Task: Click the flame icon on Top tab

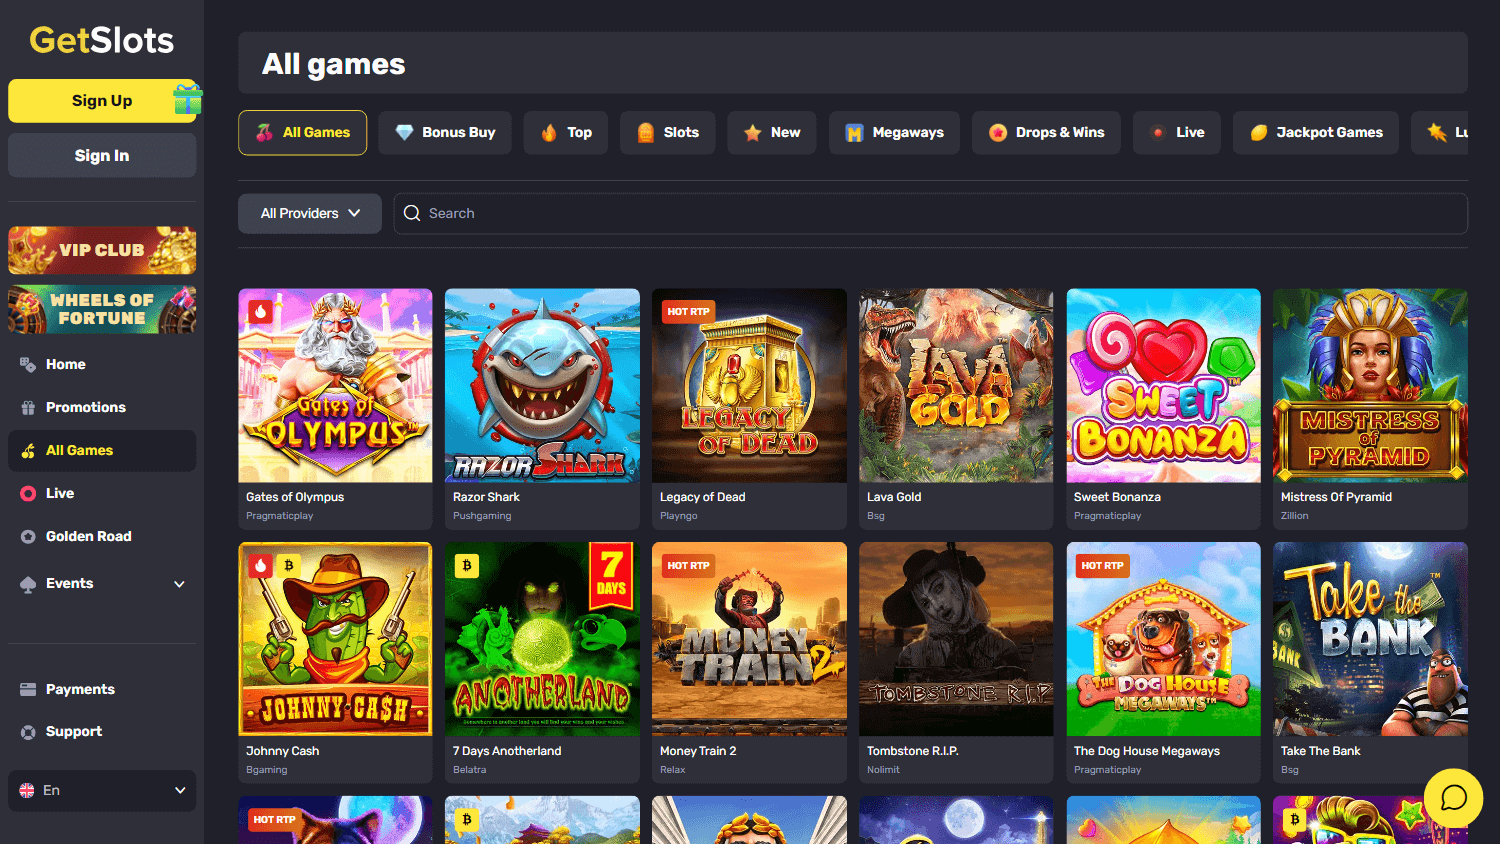Action: coord(549,132)
